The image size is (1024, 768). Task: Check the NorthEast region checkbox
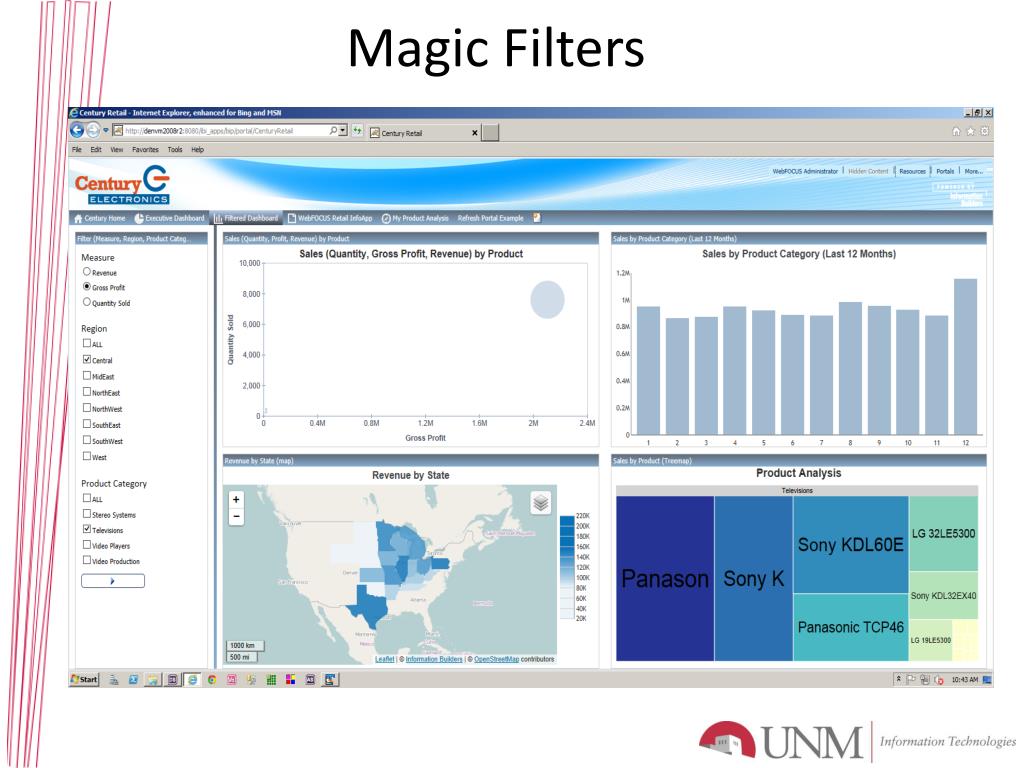pos(87,392)
